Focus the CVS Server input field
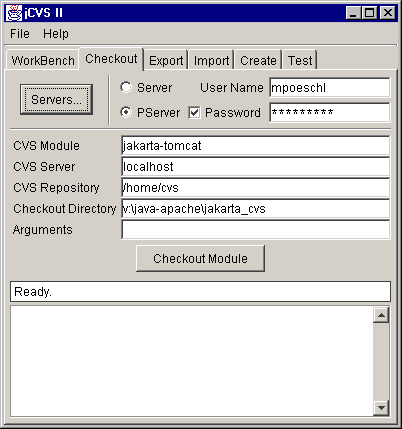The image size is (402, 429). click(255, 167)
